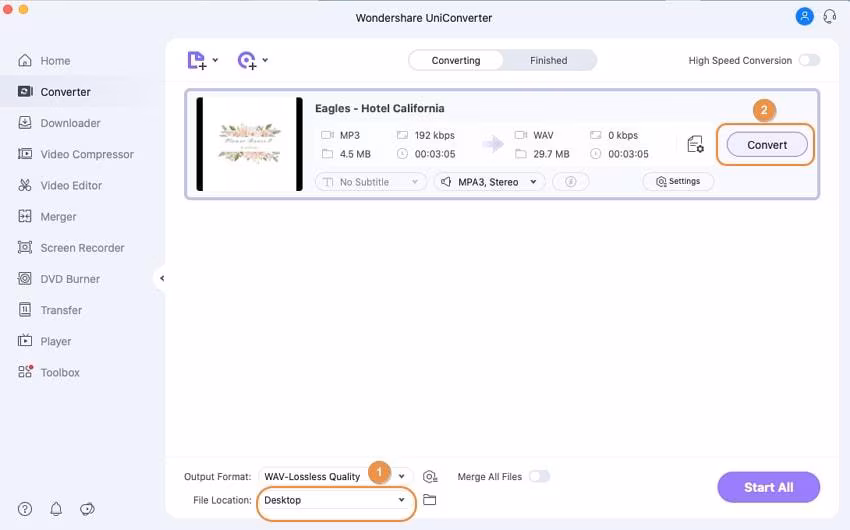Click the 29.7 MB output size value

[551, 154]
